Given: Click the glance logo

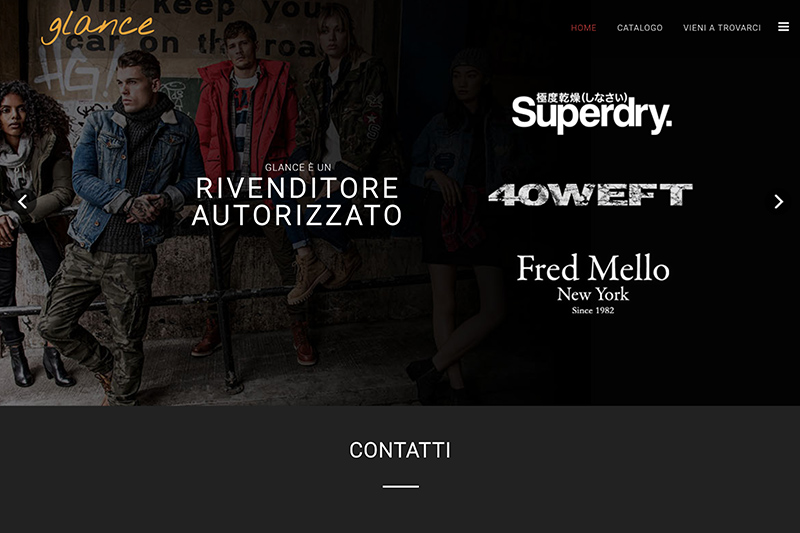Looking at the screenshot, I should (97, 28).
